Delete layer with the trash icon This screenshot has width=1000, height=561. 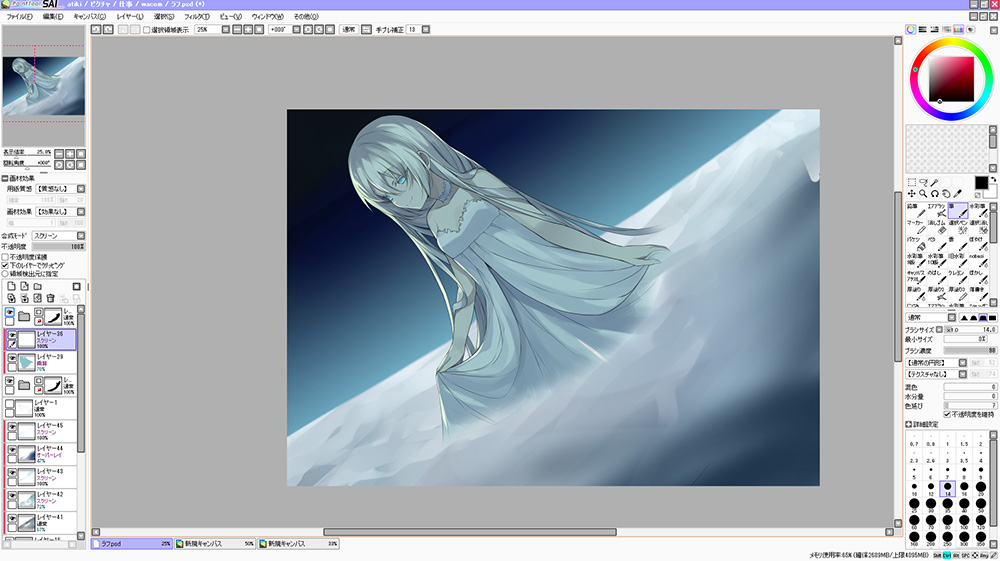point(50,298)
